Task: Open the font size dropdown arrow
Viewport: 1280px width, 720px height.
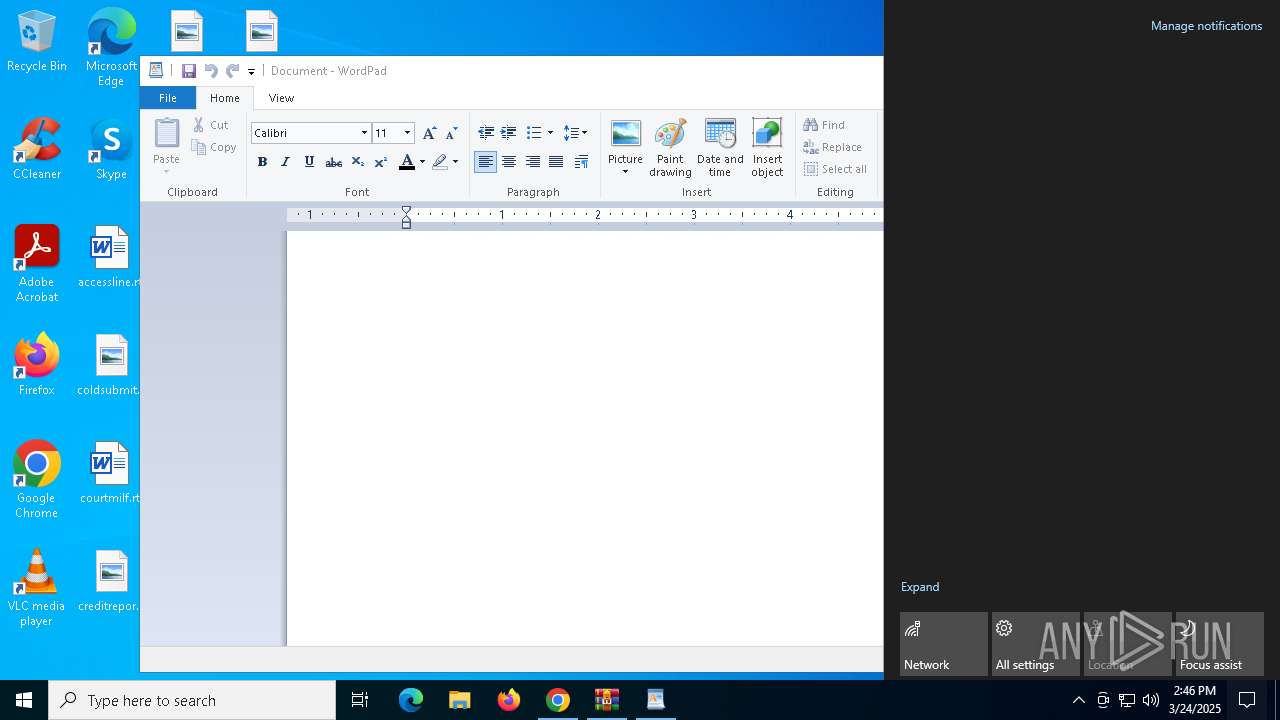Action: [407, 133]
